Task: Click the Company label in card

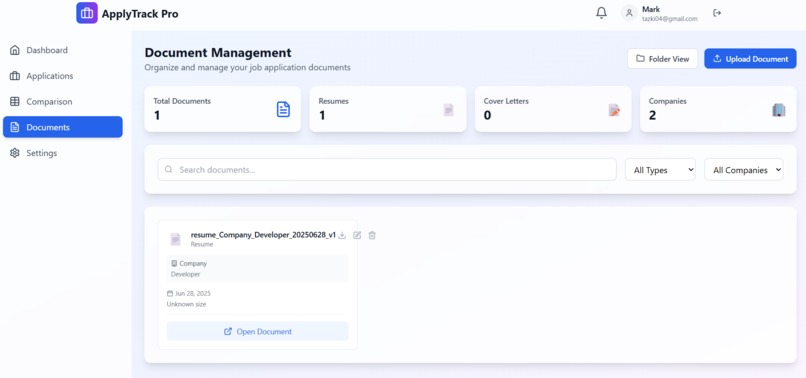Action: 193,263
